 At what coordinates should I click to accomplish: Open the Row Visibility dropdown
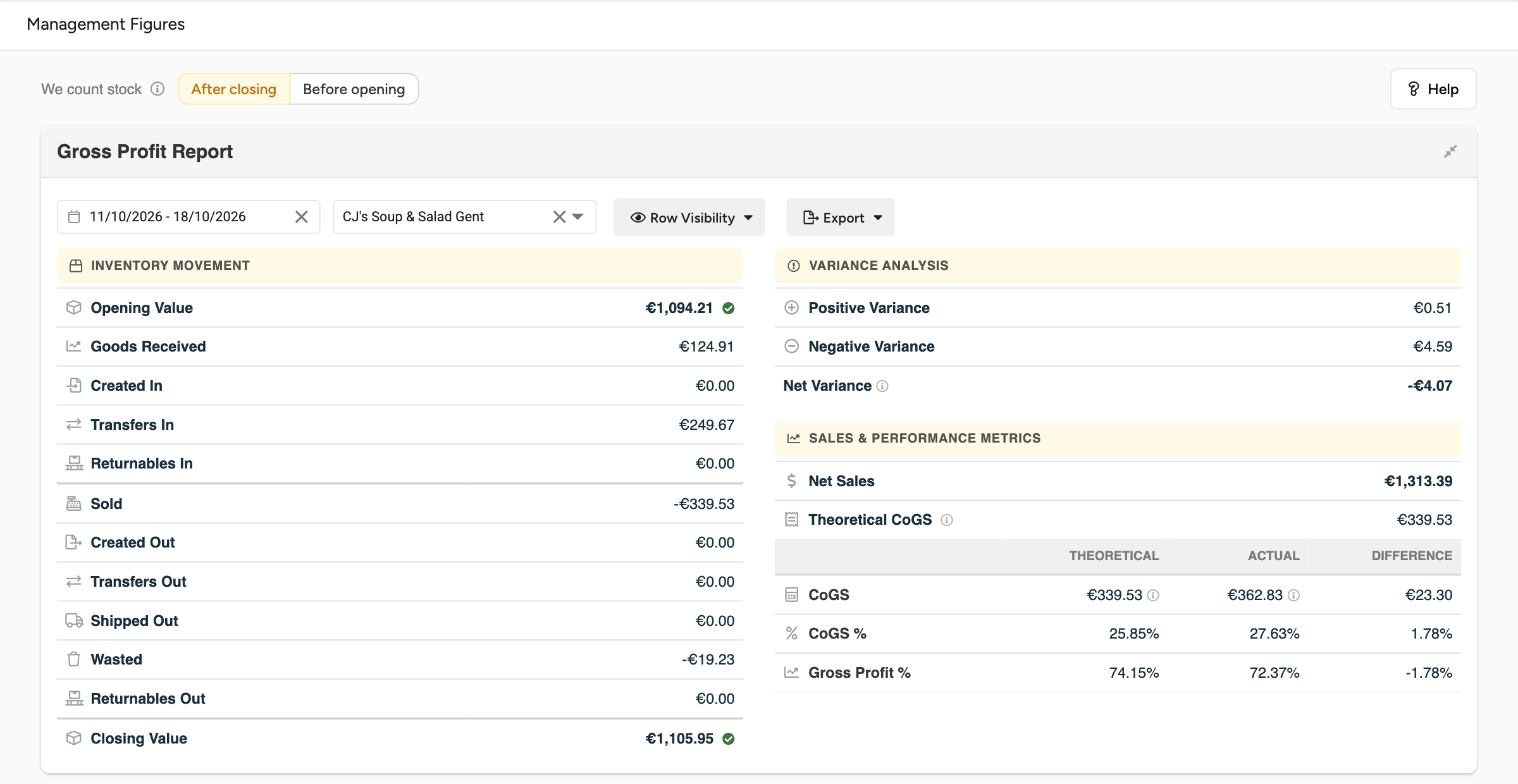coord(689,217)
